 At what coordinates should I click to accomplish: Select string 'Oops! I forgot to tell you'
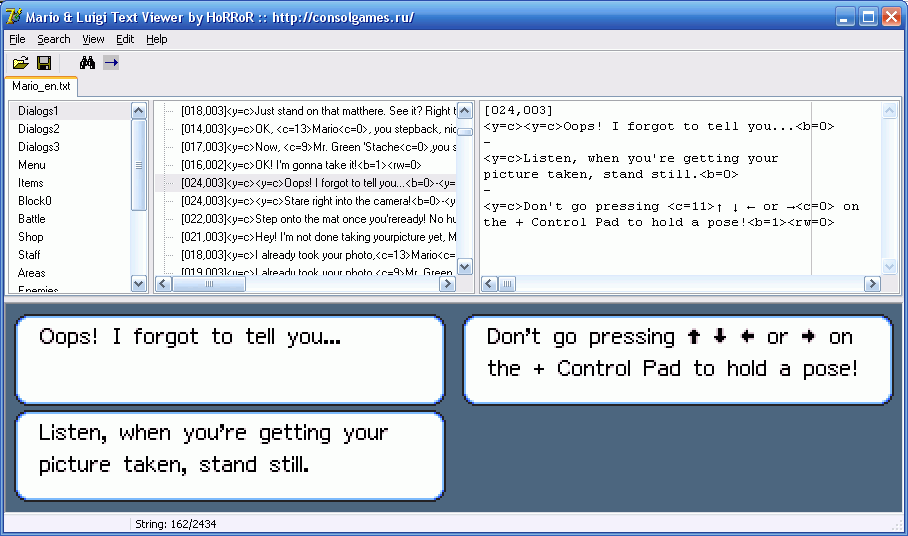pos(306,183)
